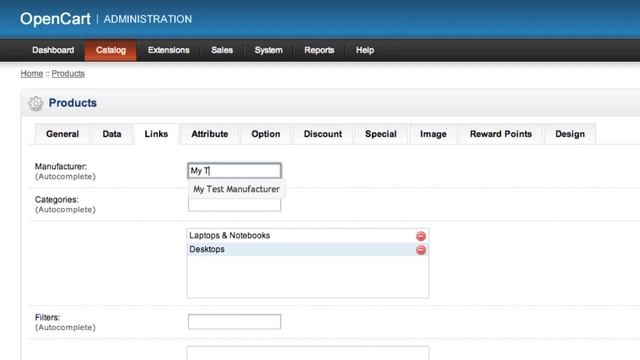The width and height of the screenshot is (640, 360).
Task: Switch to the Data tab
Action: click(112, 134)
